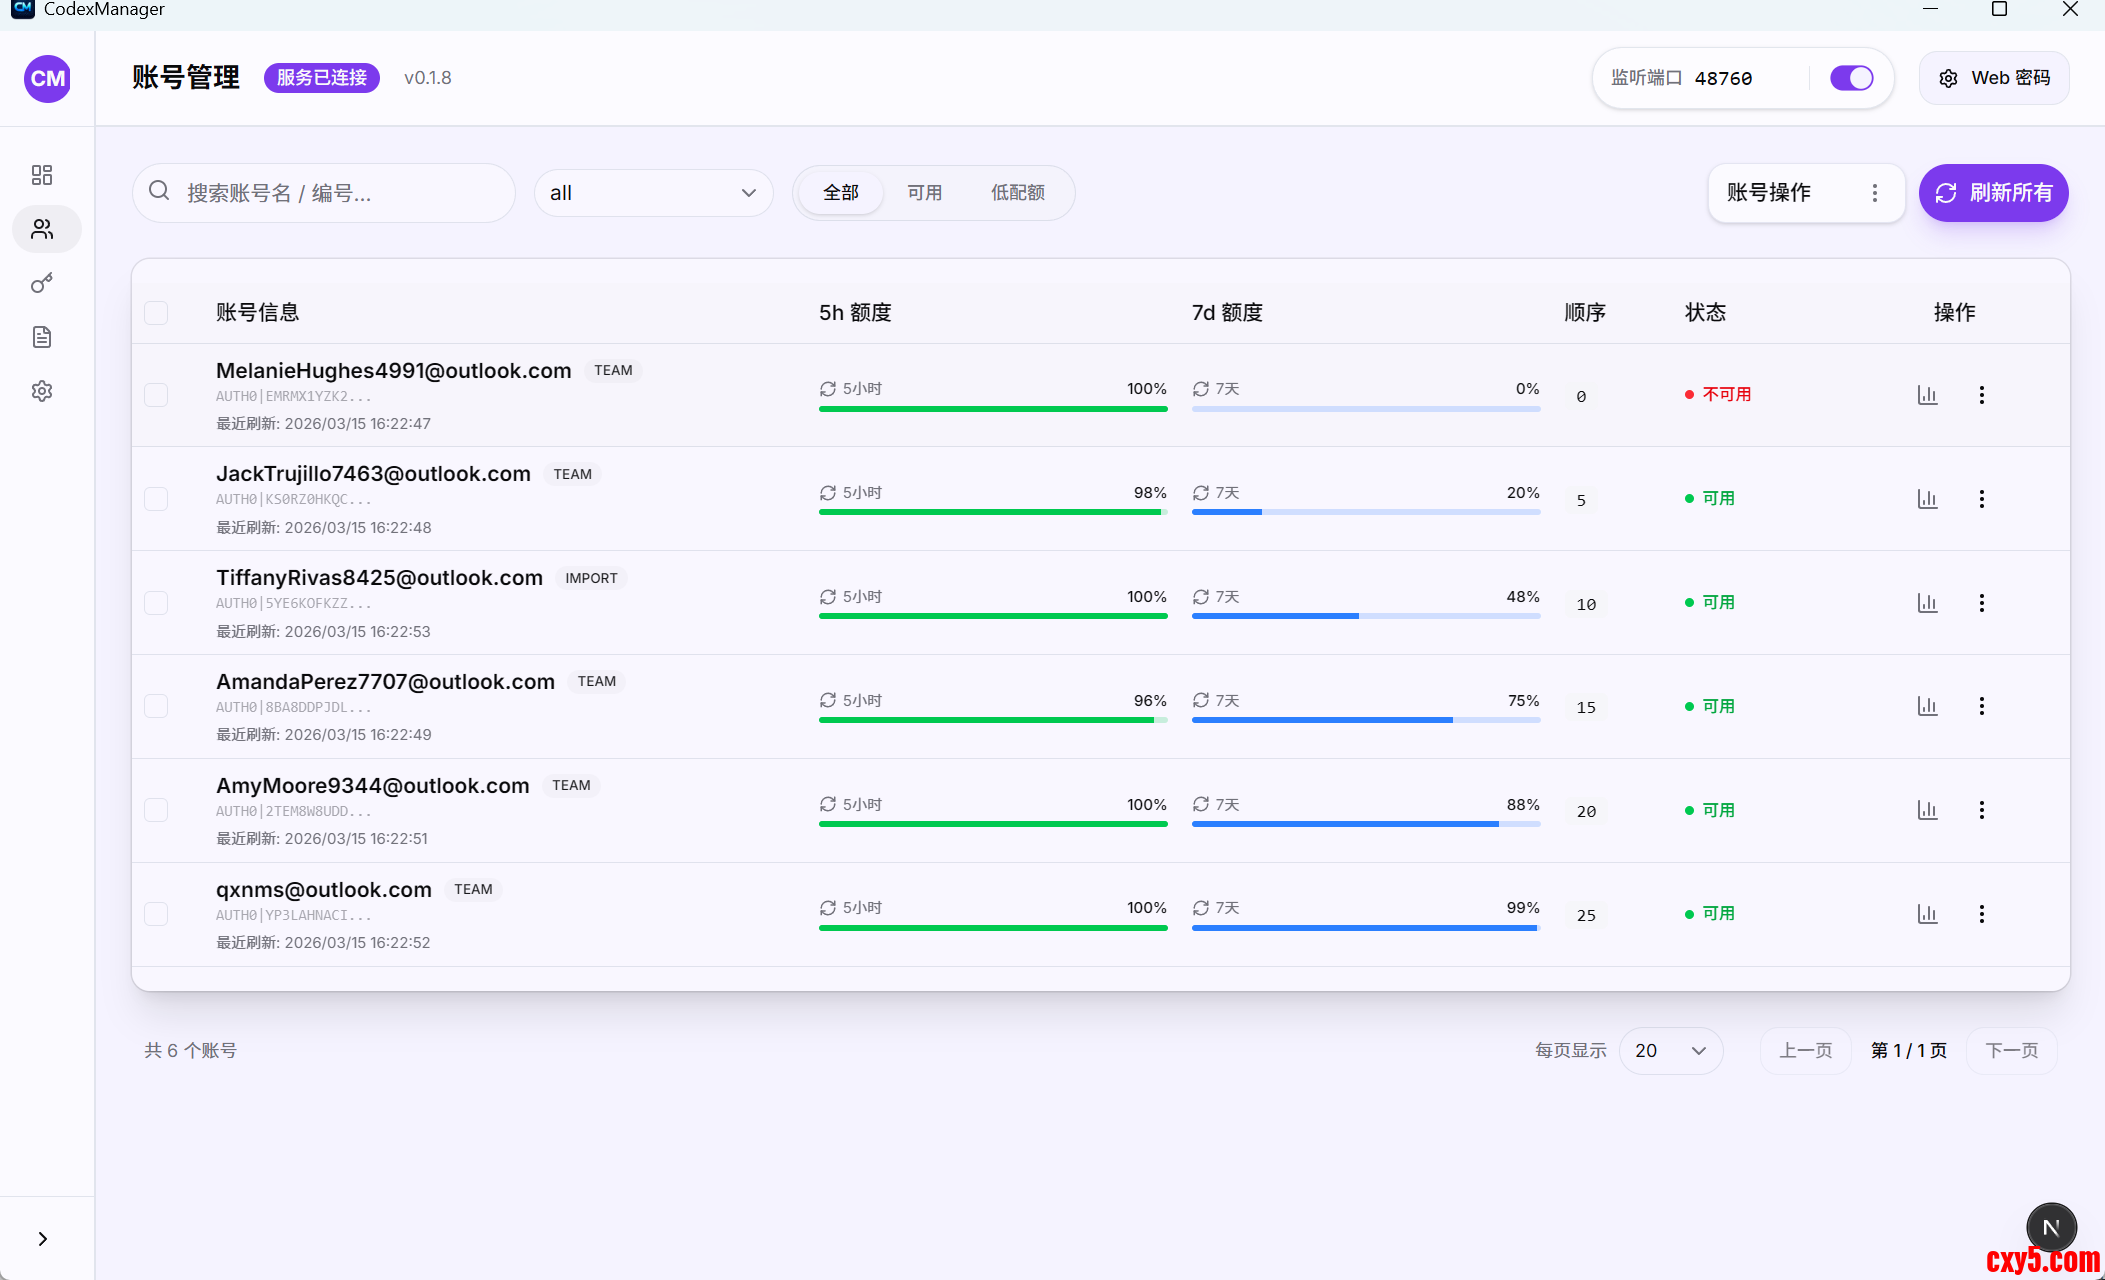
Task: View usage chart icon for qxnms@outlook.com
Action: (x=1927, y=914)
